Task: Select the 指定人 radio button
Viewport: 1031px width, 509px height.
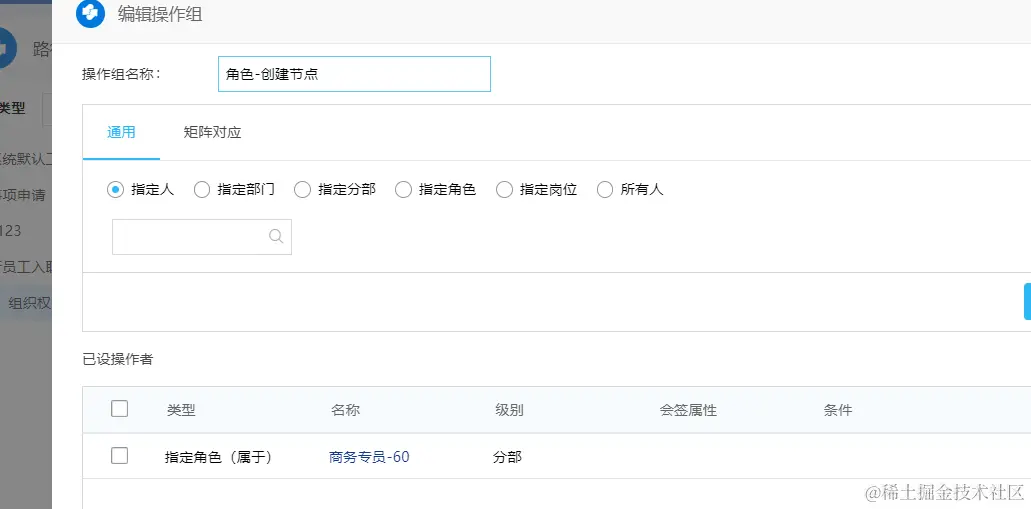Action: 115,190
